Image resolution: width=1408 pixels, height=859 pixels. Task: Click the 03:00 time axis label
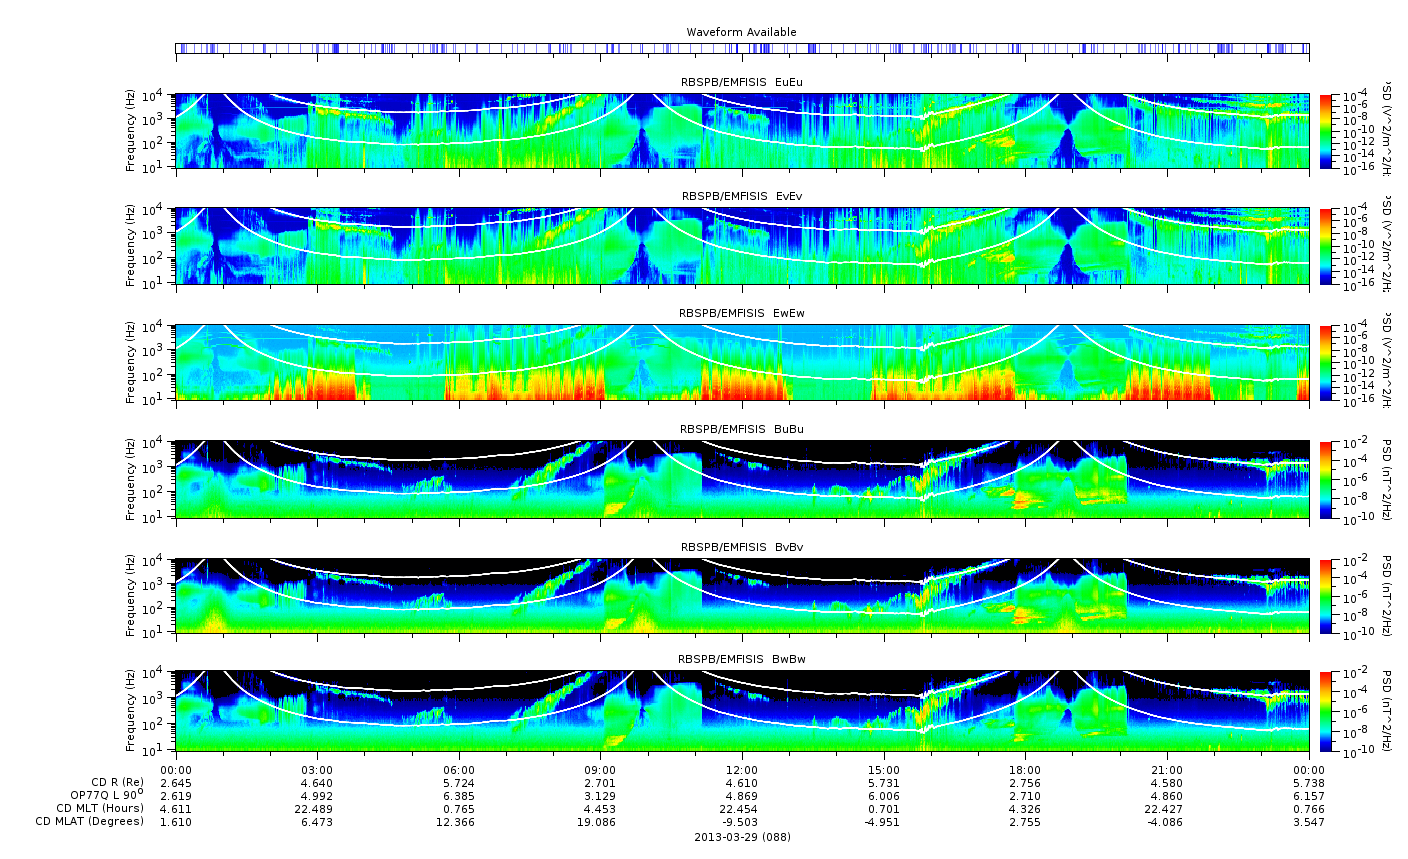317,769
